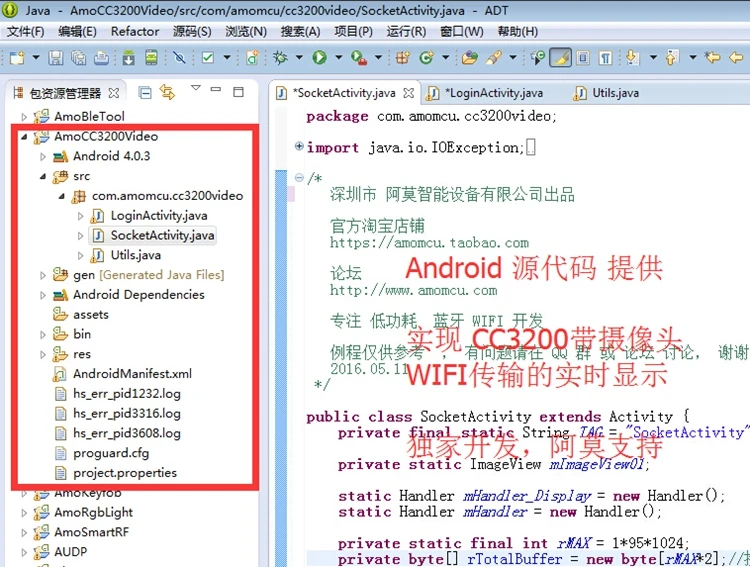Expand the gen Generated Java Files folder

coord(43,275)
